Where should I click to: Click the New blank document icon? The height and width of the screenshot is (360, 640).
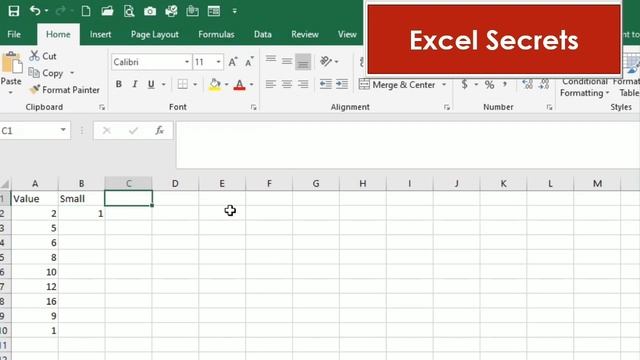click(86, 11)
